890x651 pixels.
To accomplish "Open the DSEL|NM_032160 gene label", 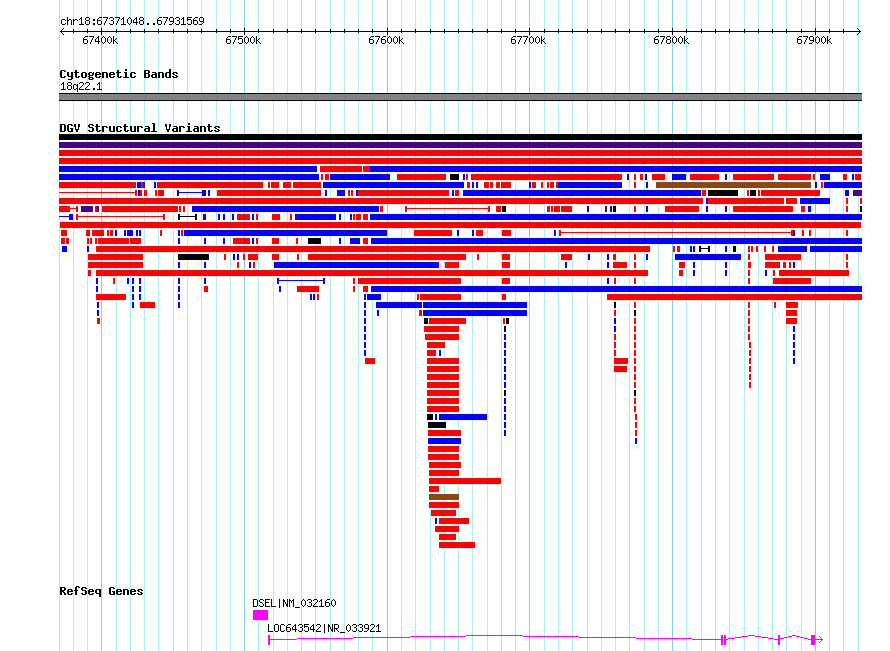I will pos(294,603).
